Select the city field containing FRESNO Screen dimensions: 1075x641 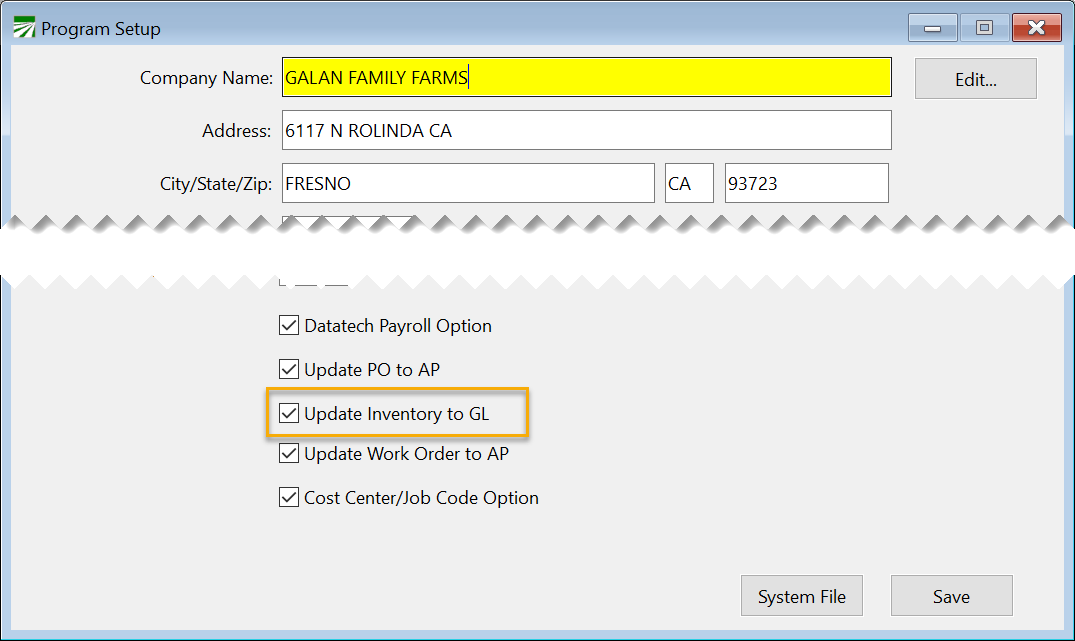coord(468,184)
